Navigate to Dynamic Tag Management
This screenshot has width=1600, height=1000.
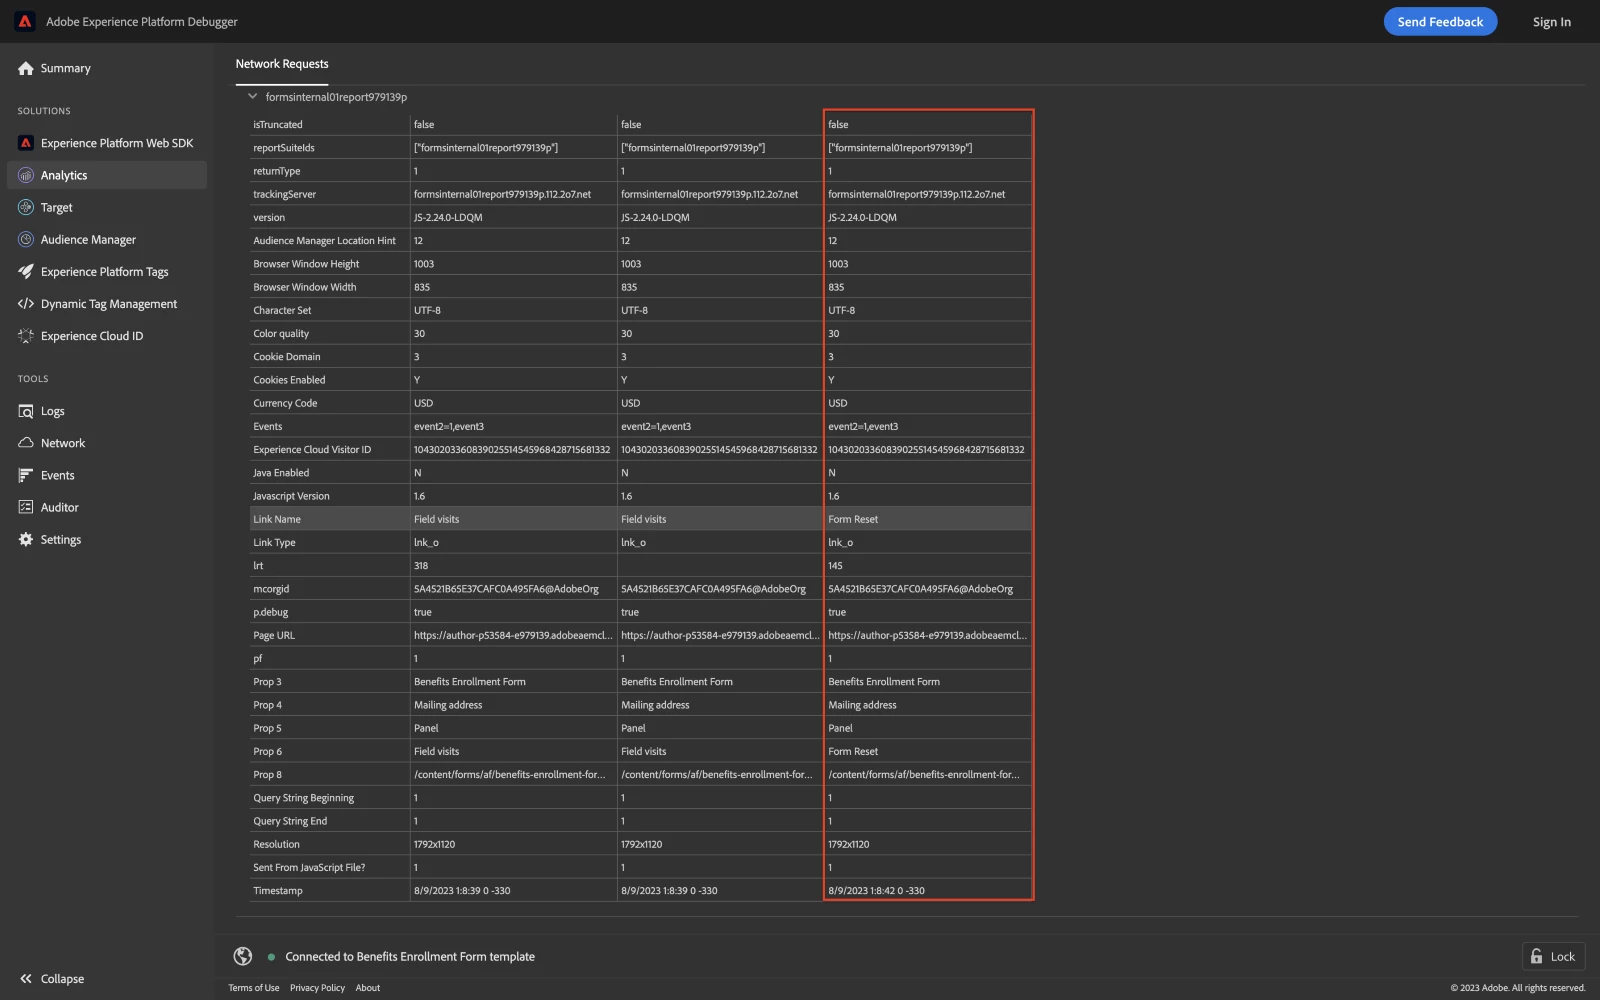(109, 304)
